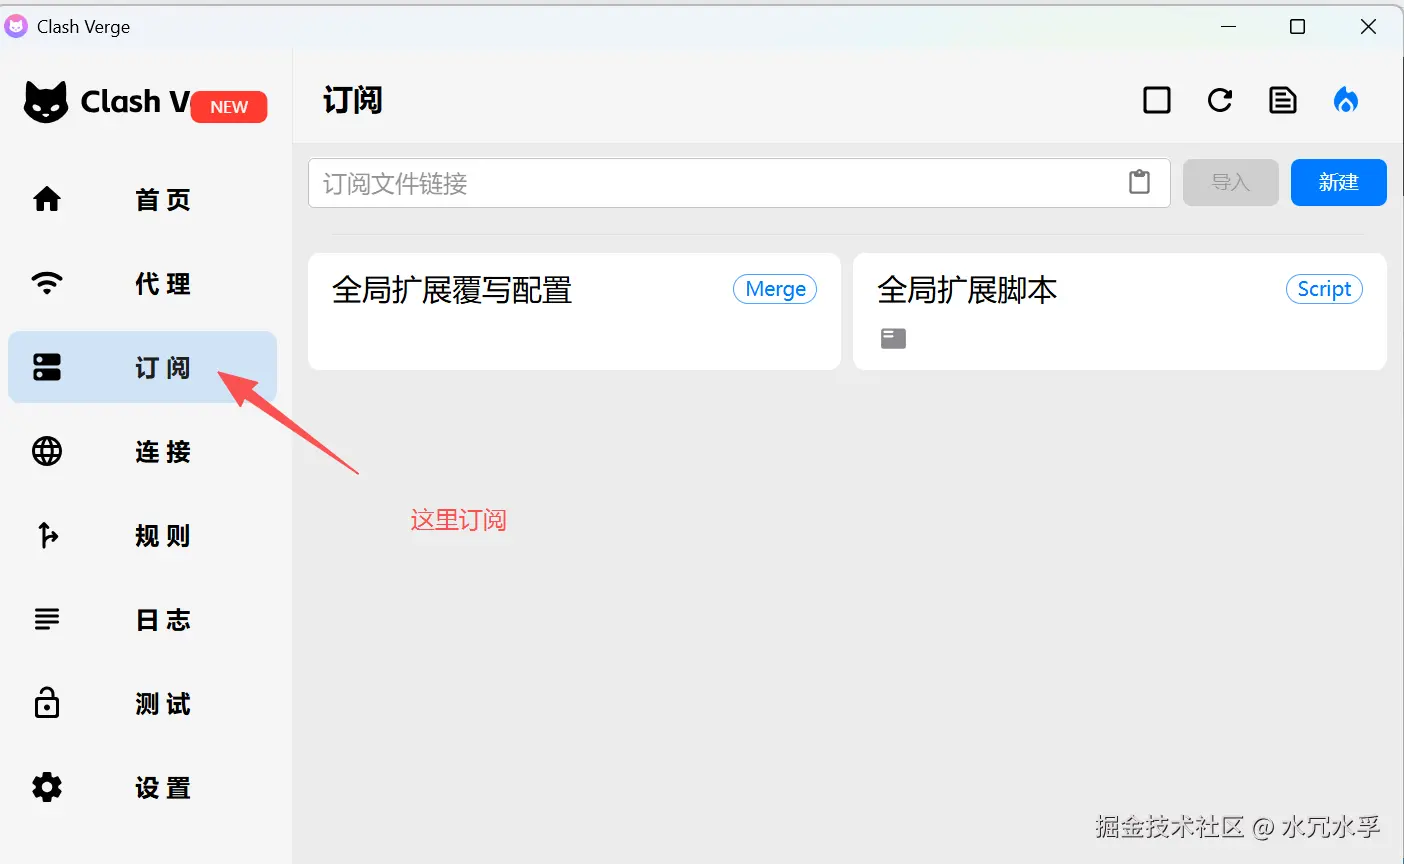Click the Merge tag on 全局扩展覆写配置
Viewport: 1404px width, 864px height.
point(775,289)
